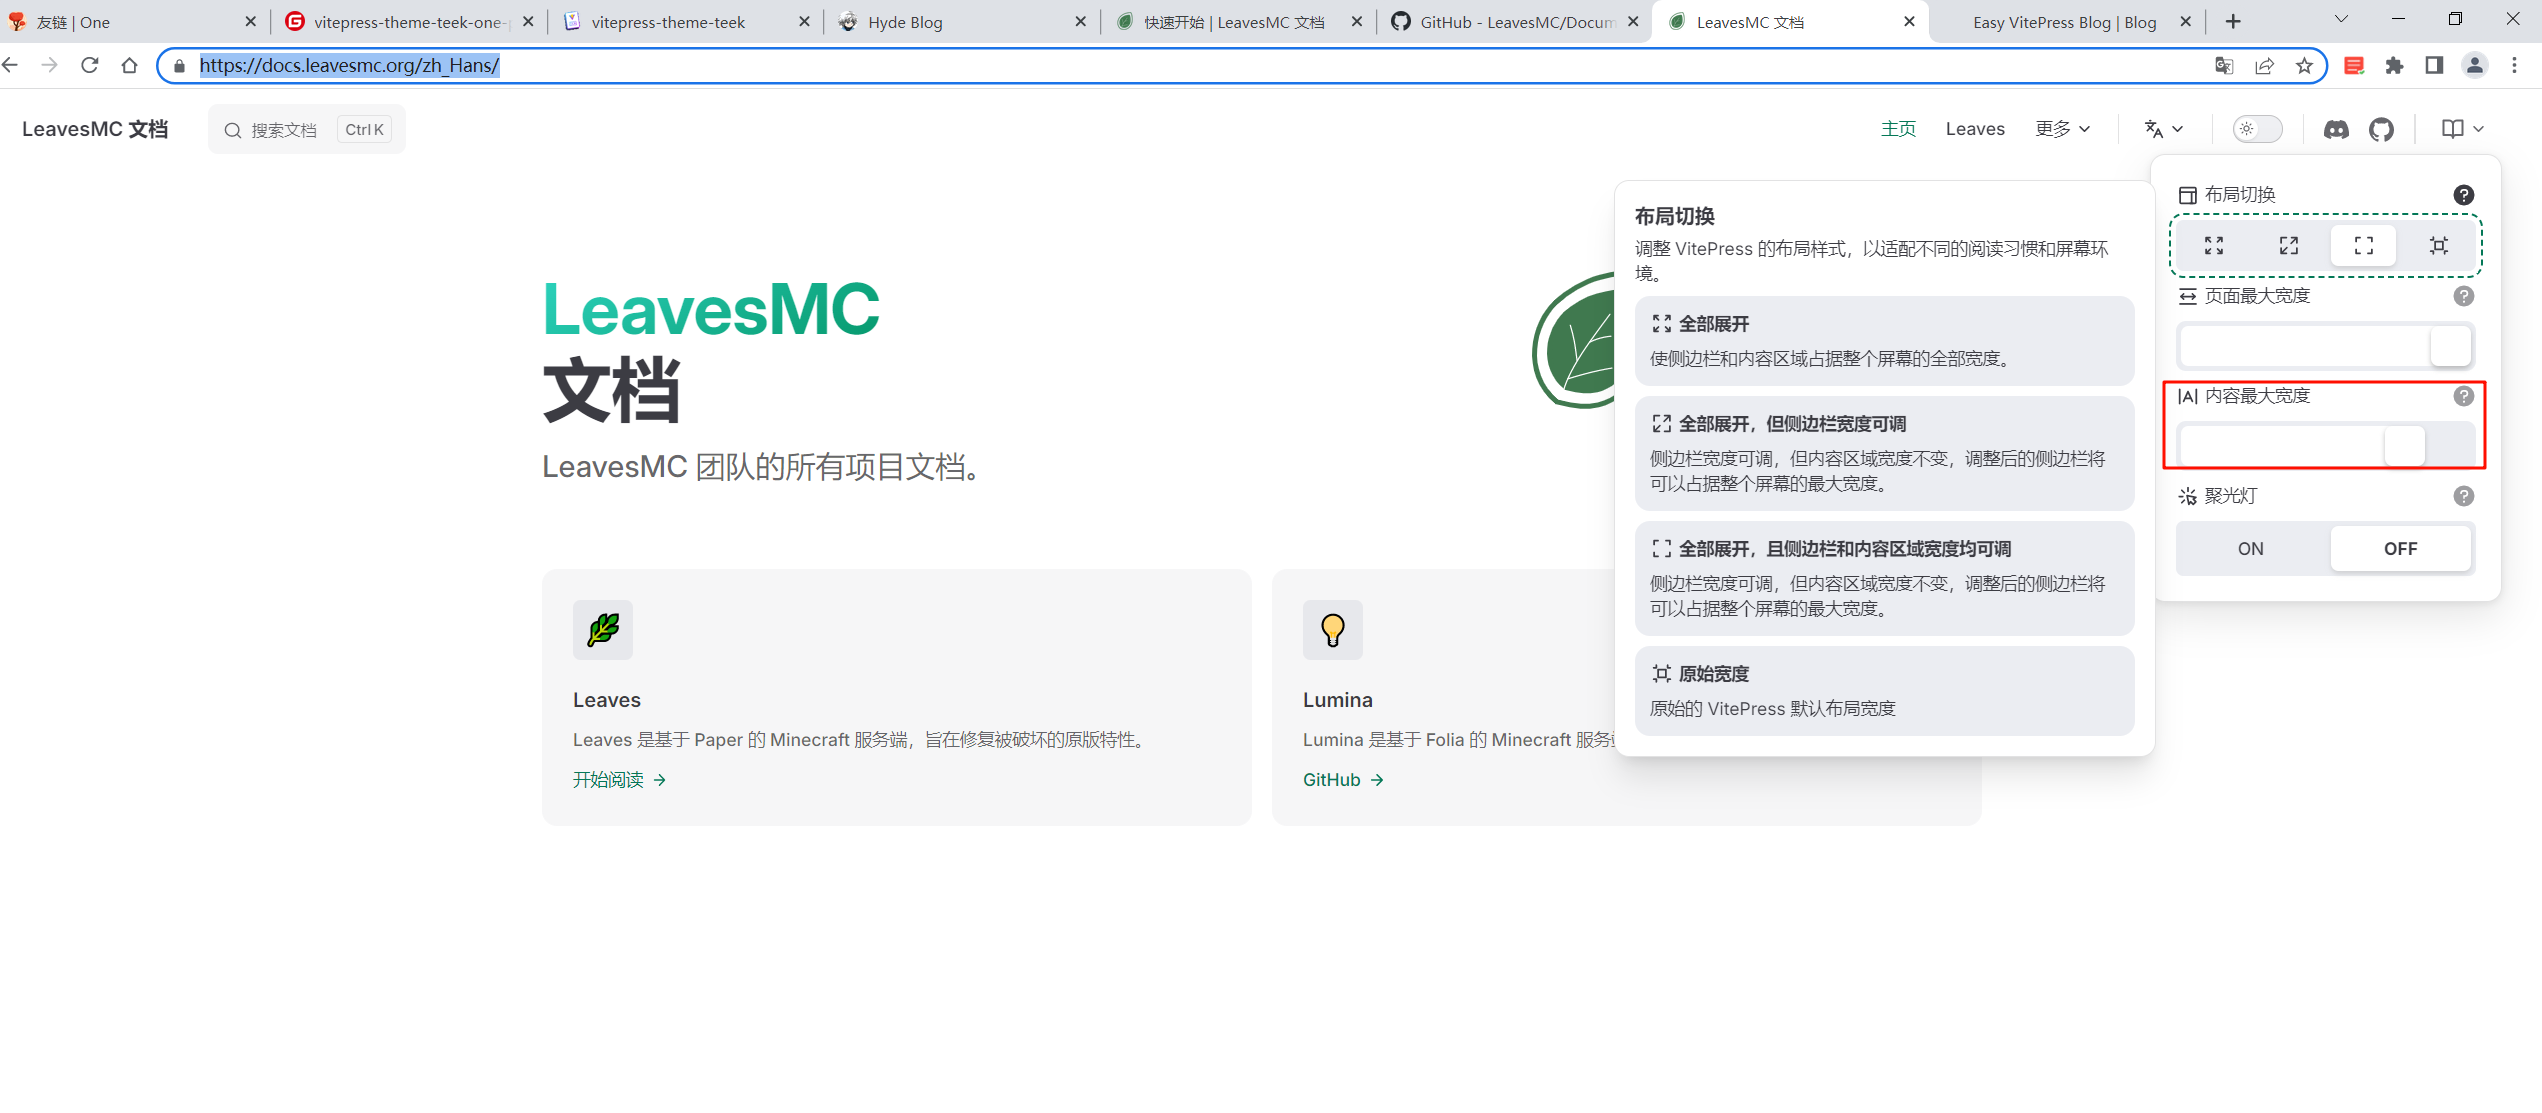Viewport: 2542px width, 1113px height.
Task: Open the tab search chevron
Action: point(2341,20)
